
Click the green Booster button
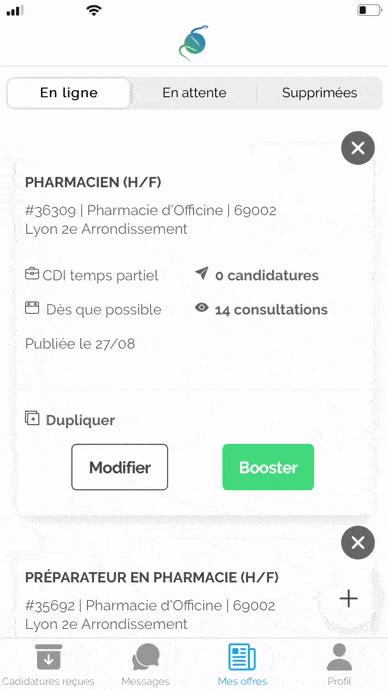tap(268, 467)
